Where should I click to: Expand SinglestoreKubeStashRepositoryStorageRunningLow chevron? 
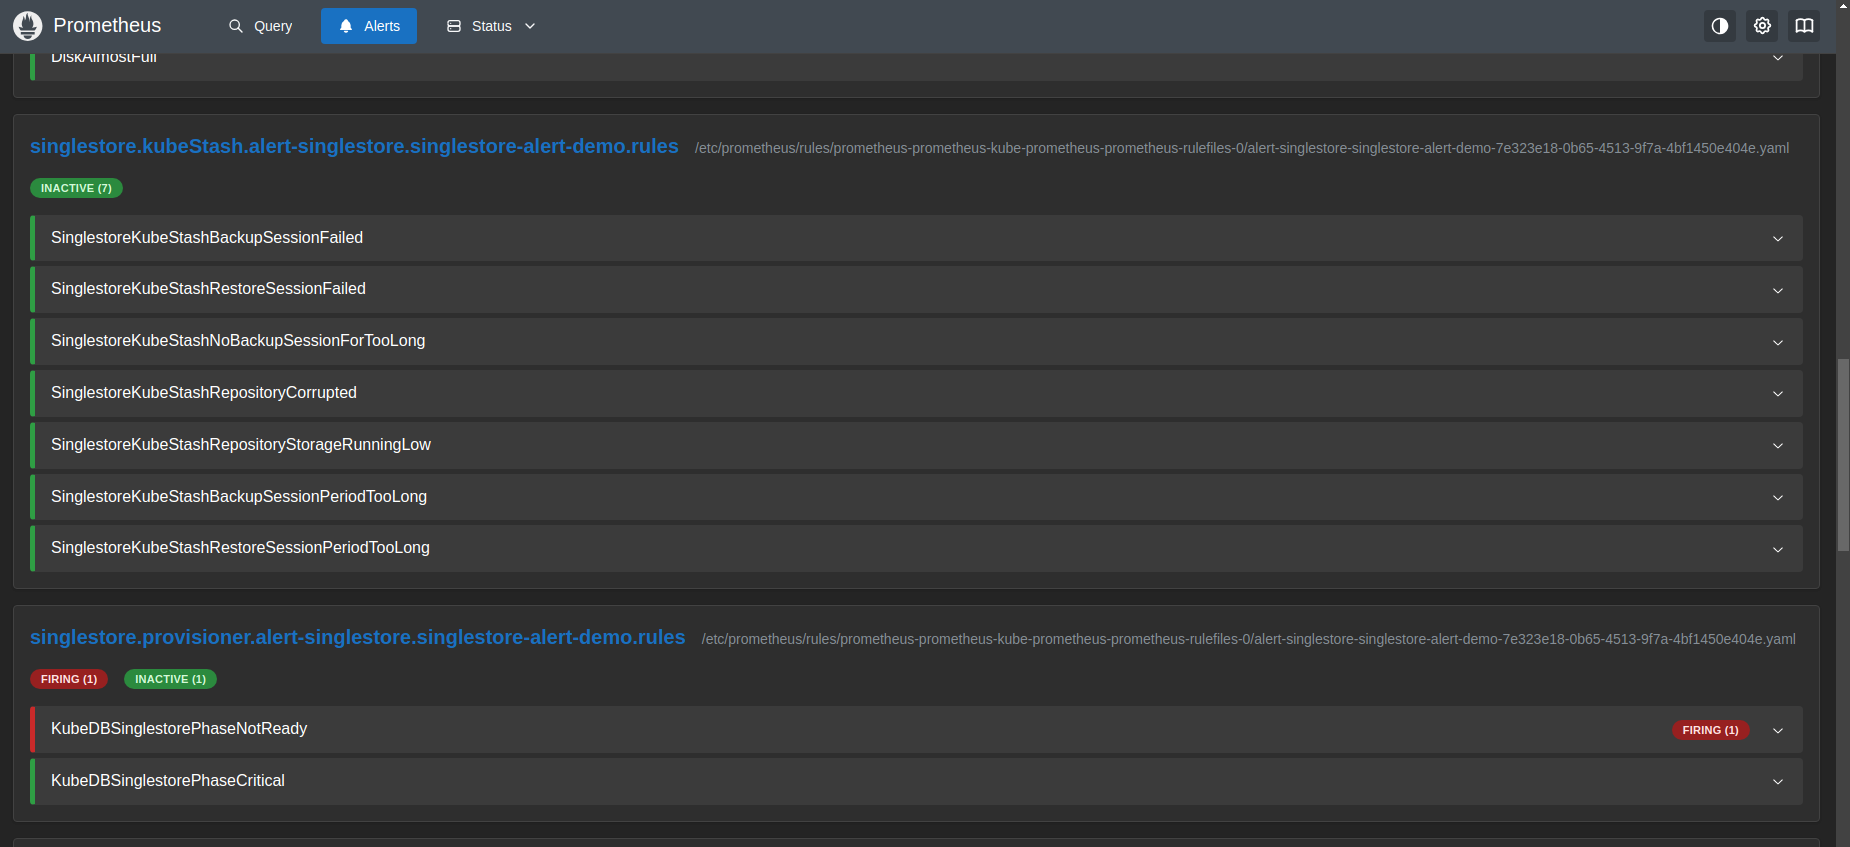coord(1778,446)
